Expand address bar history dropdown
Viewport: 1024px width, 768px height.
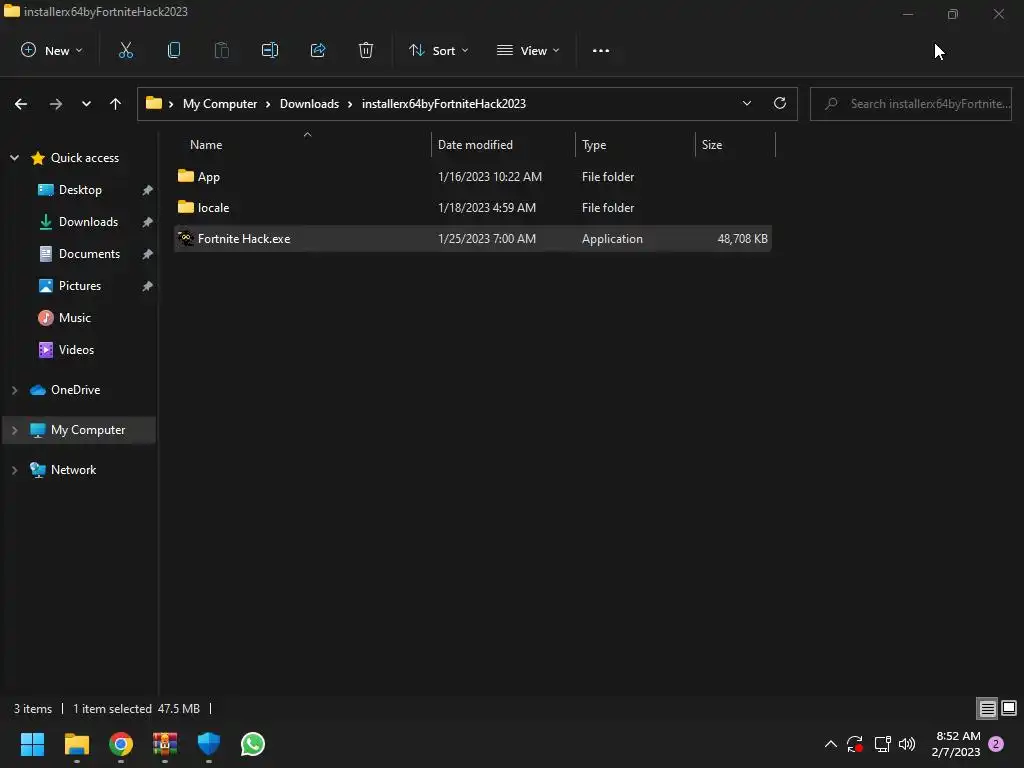(746, 103)
